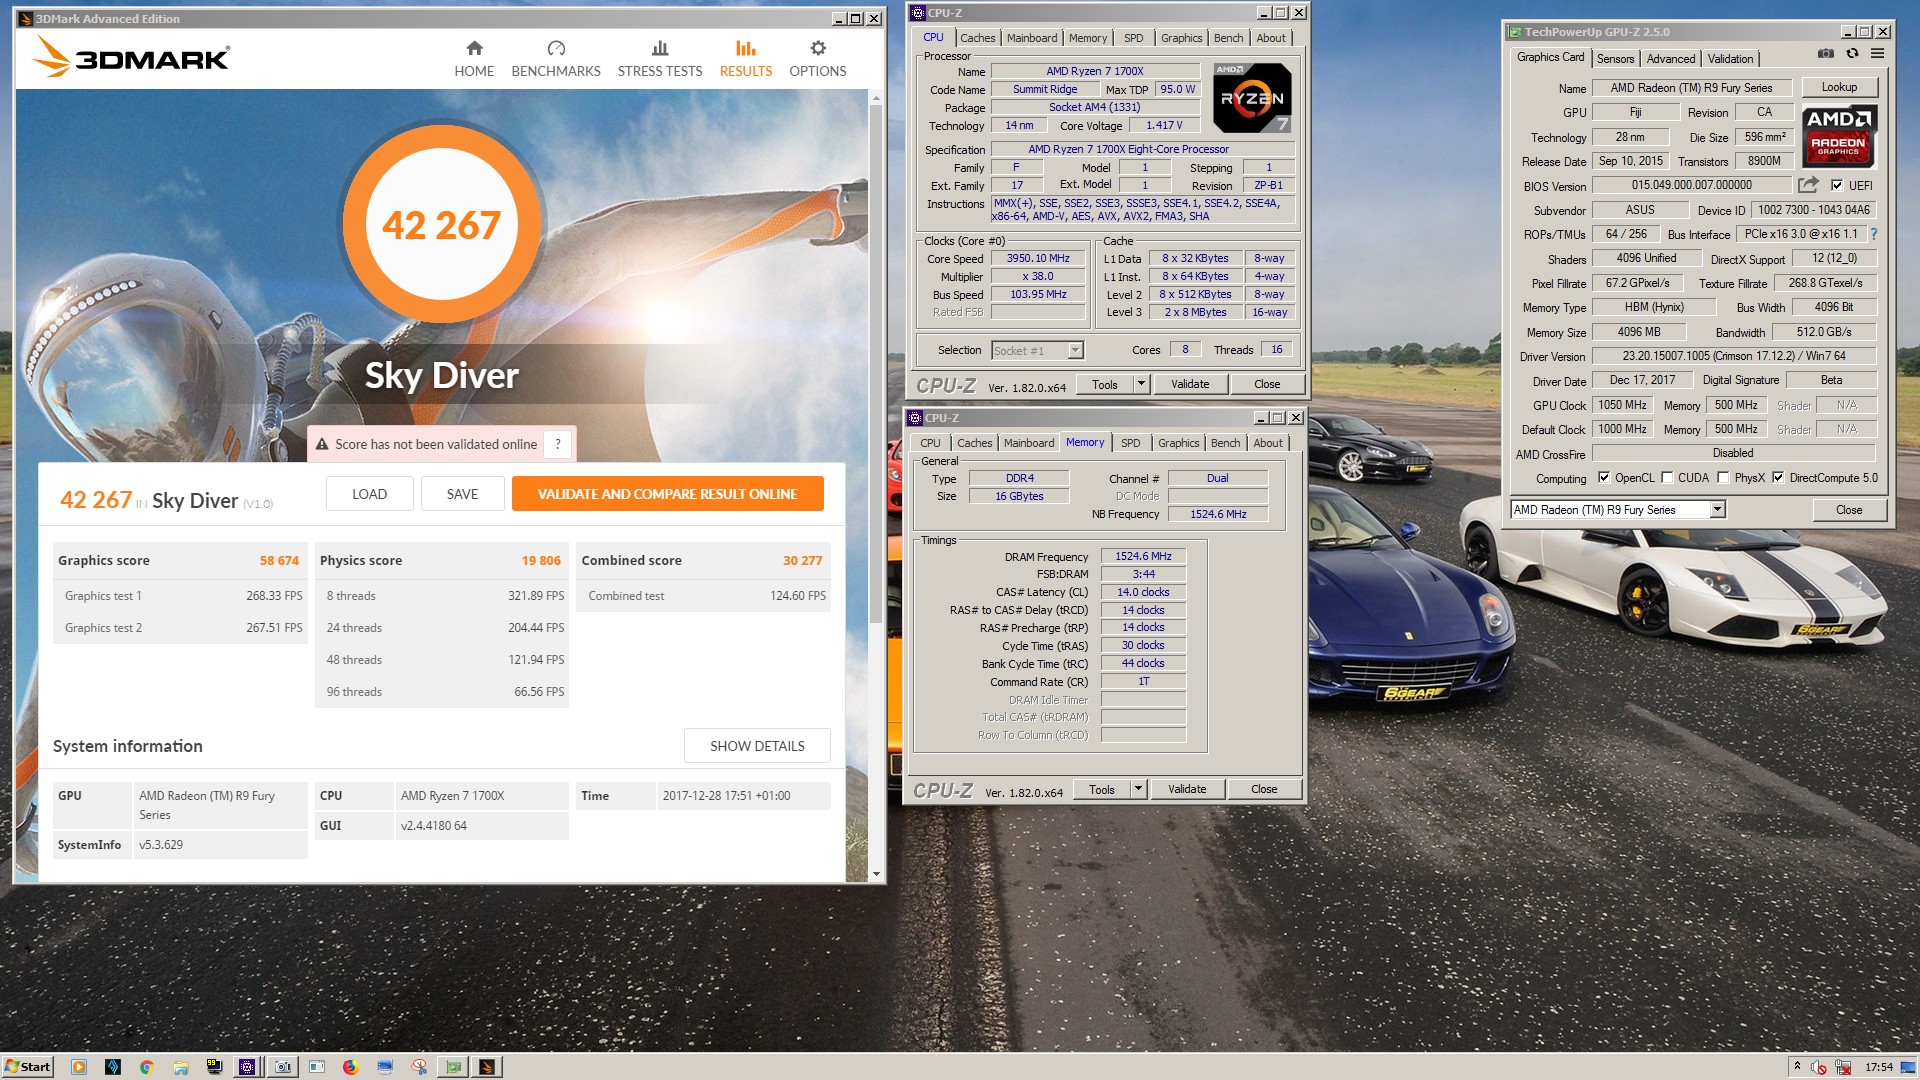
Task: Click the network tray icon
Action: click(1843, 1067)
